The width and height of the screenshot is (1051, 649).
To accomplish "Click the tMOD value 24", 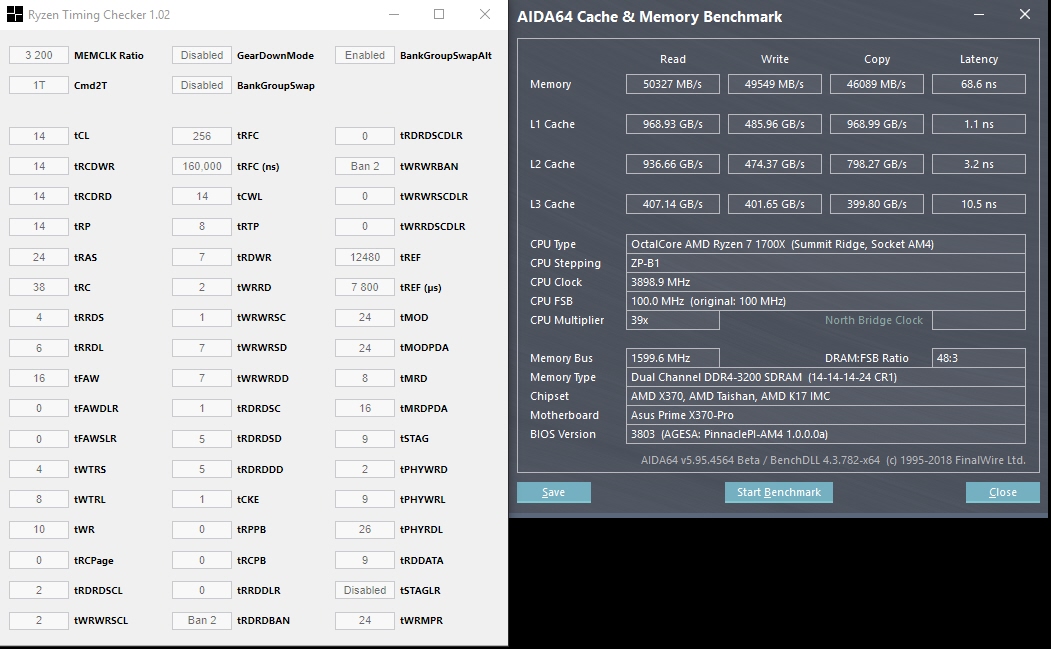I will tap(365, 317).
